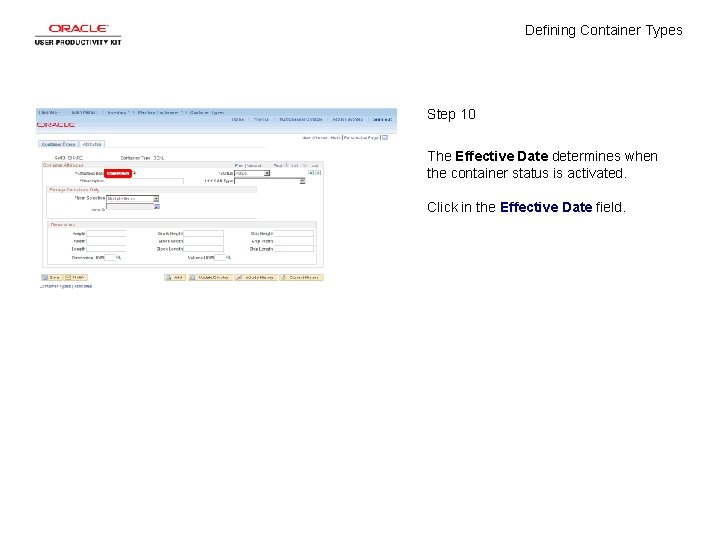Click in the Ship Width field
The image size is (720, 540).
pyautogui.click(x=294, y=241)
